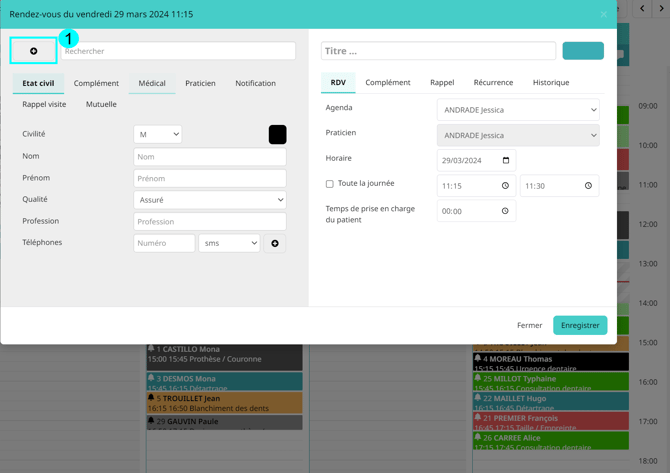
Task: Click the Fermer button
Action: (529, 325)
